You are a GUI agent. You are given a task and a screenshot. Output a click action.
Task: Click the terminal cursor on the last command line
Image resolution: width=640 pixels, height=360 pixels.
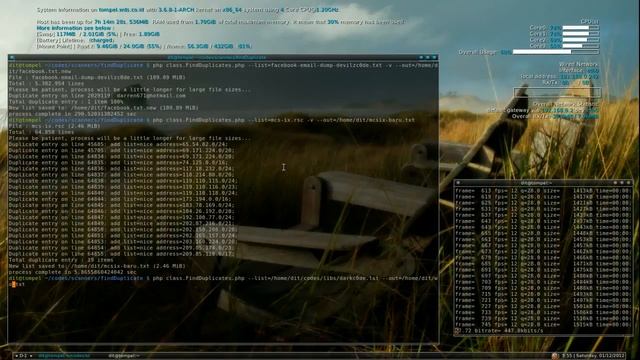pyautogui.click(x=13, y=284)
